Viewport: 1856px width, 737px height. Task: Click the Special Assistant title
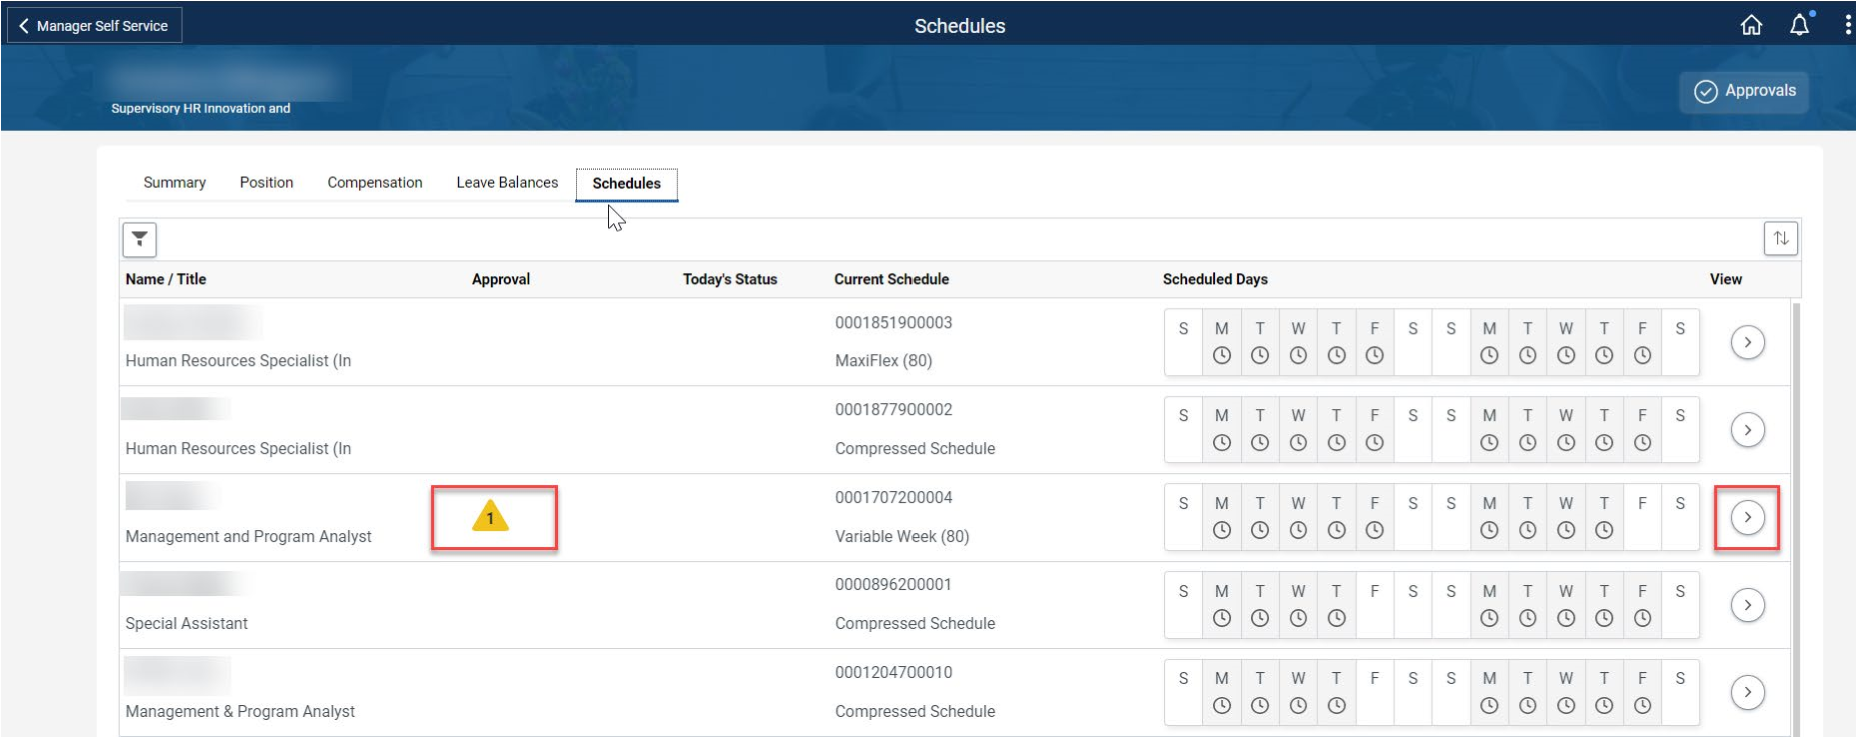[186, 623]
